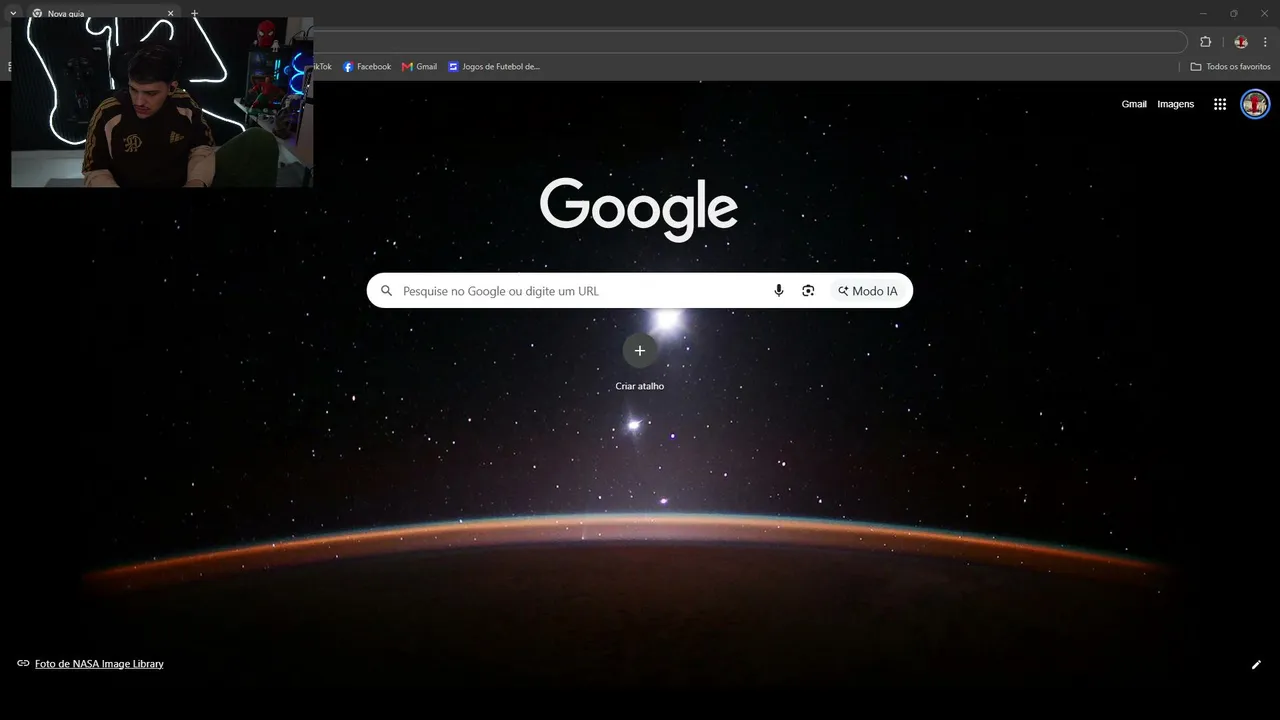Select the Nova guia tab

102,14
